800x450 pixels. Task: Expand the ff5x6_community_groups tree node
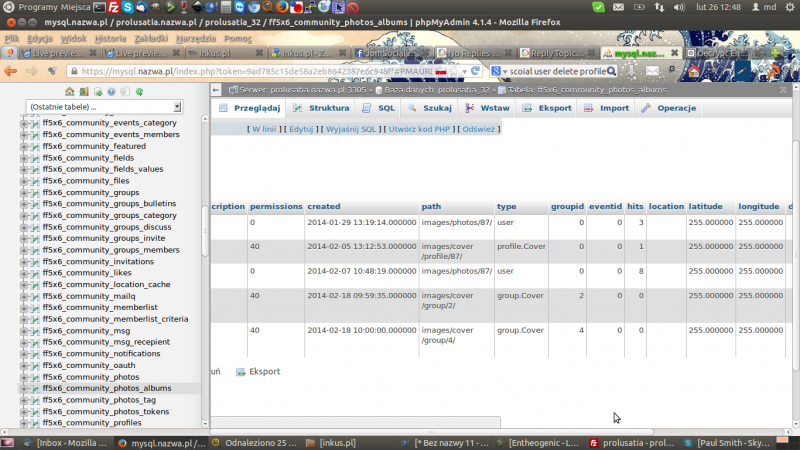(25, 192)
